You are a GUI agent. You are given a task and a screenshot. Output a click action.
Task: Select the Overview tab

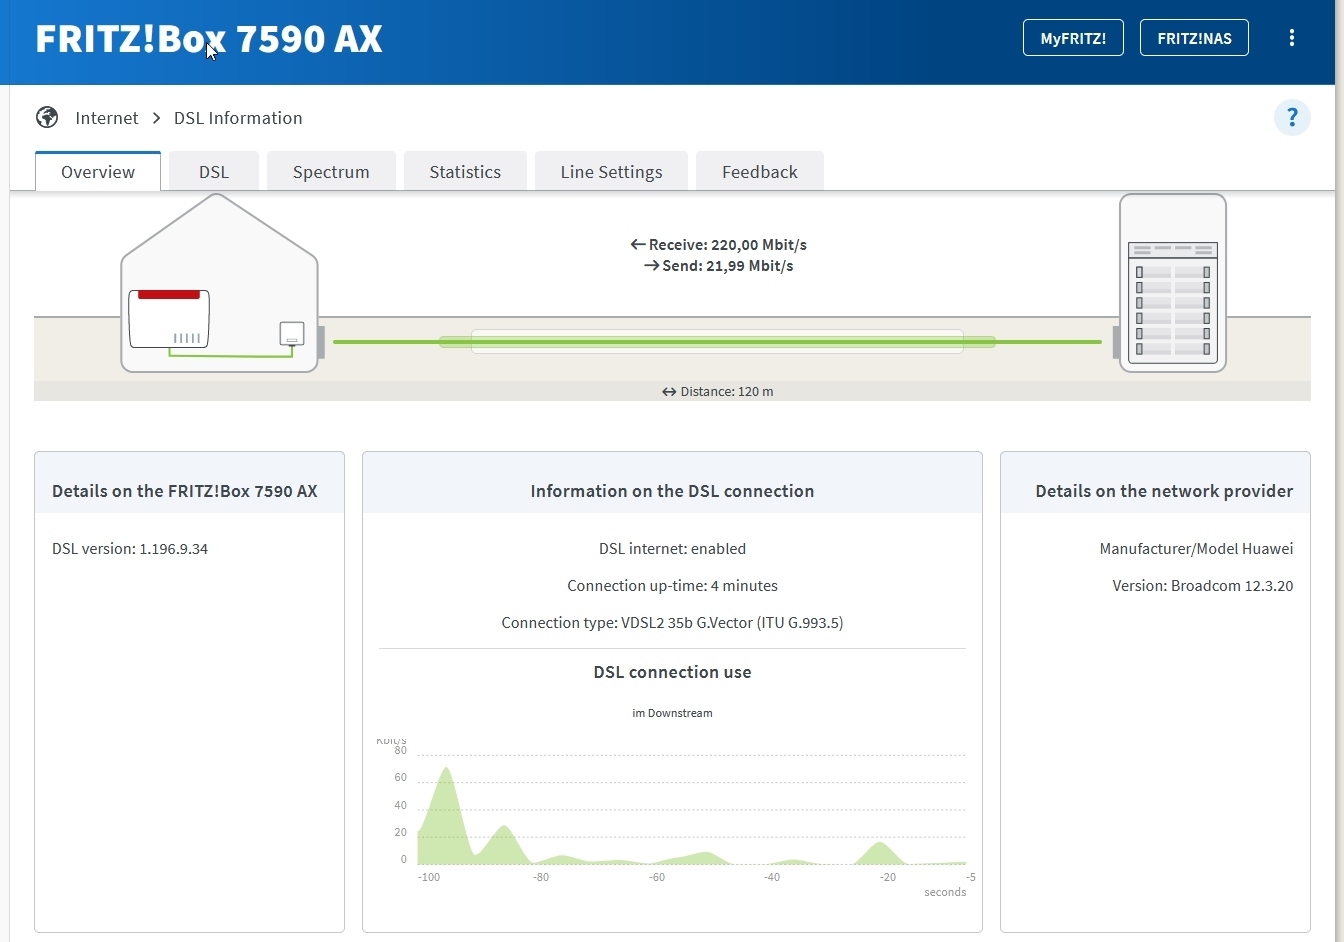pos(98,171)
